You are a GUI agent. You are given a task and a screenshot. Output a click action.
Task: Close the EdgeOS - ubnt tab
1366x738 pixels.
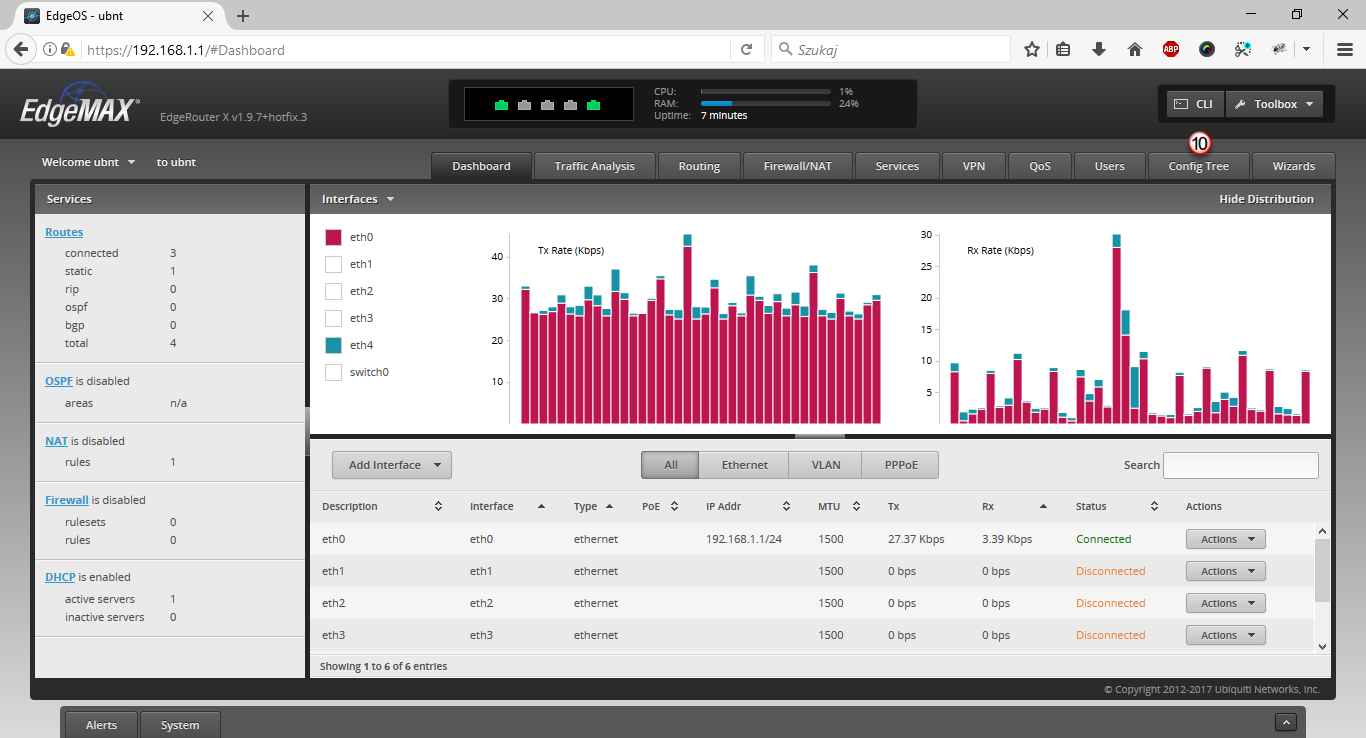[208, 16]
